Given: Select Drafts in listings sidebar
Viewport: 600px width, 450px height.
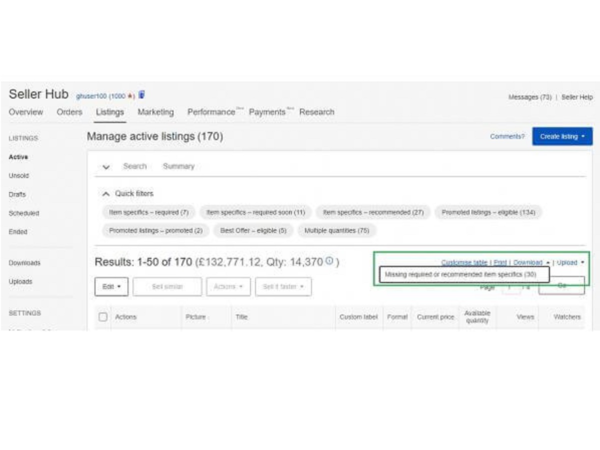Looking at the screenshot, I should (17, 194).
